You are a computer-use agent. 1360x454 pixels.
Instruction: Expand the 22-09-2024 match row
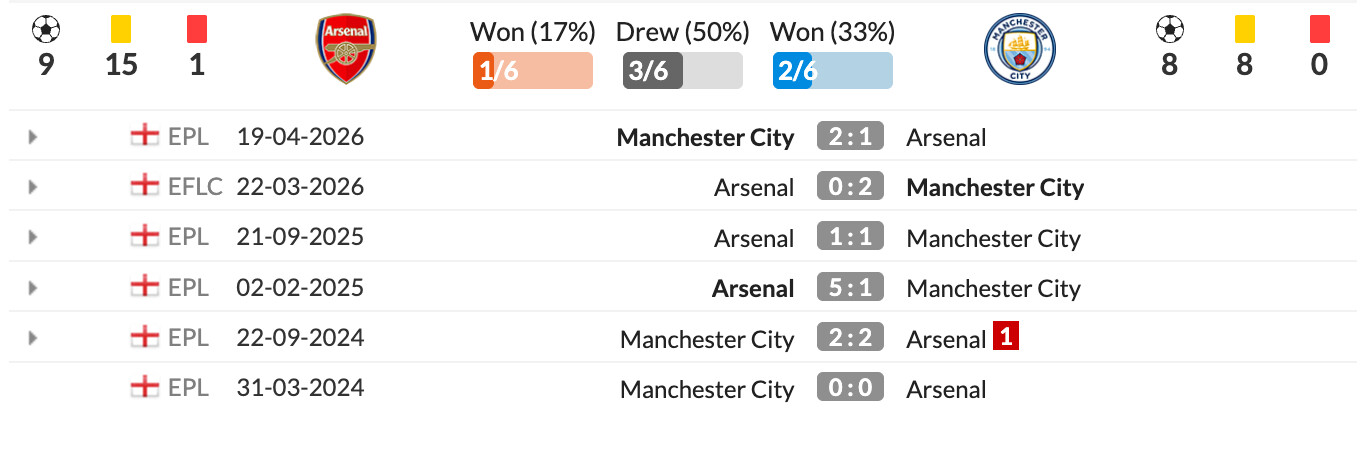(33, 338)
